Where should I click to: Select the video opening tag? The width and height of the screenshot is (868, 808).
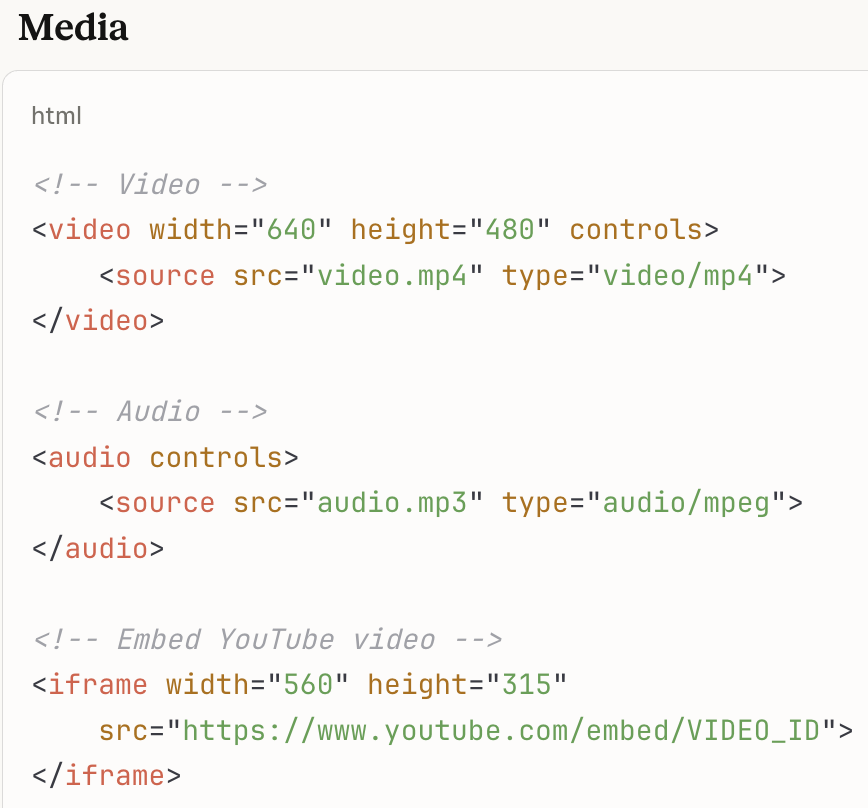pos(90,229)
